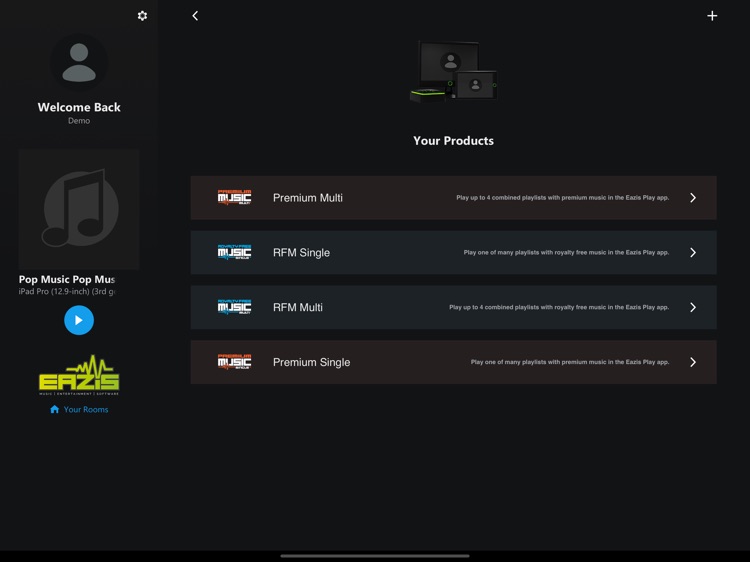This screenshot has height=562, width=750.
Task: Click the Pop Music track title
Action: click(67, 279)
